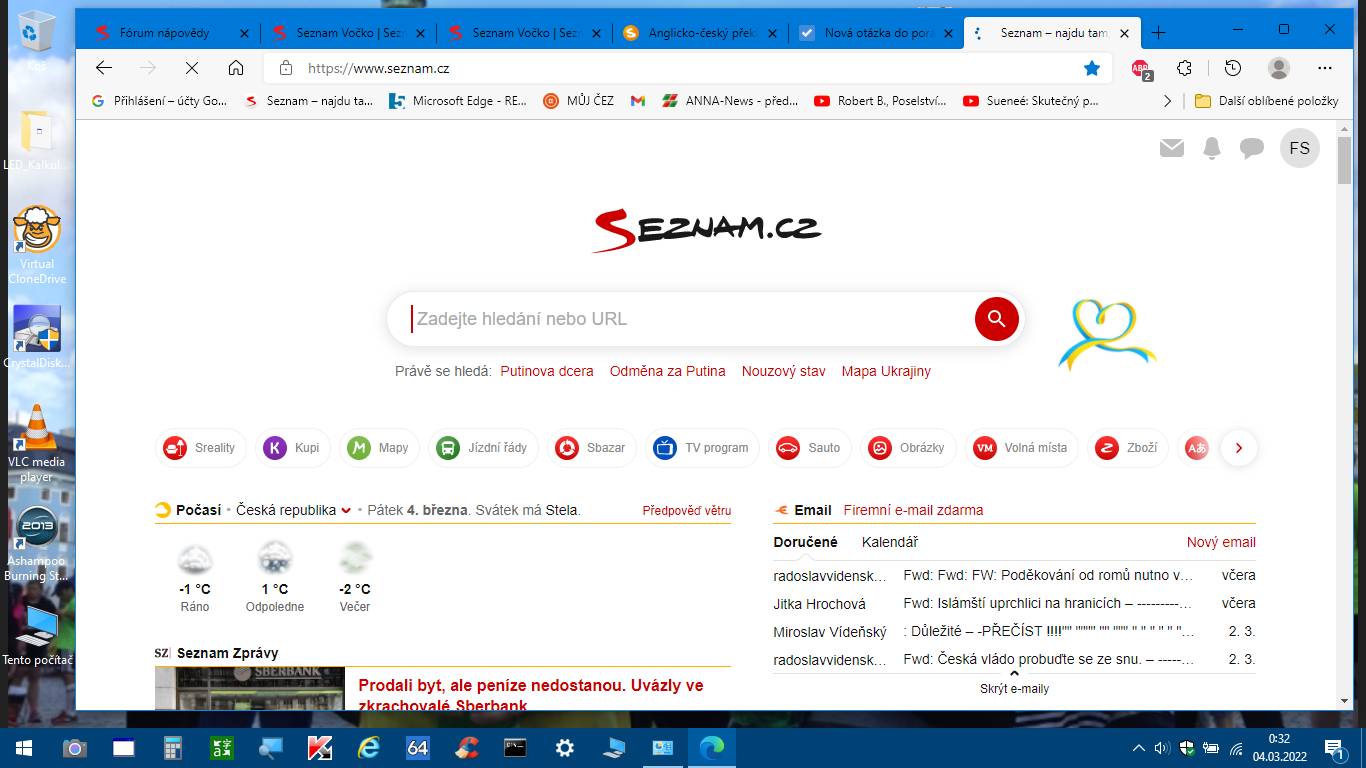Close the Fórum nápovědy tab
The width and height of the screenshot is (1366, 768).
click(244, 33)
